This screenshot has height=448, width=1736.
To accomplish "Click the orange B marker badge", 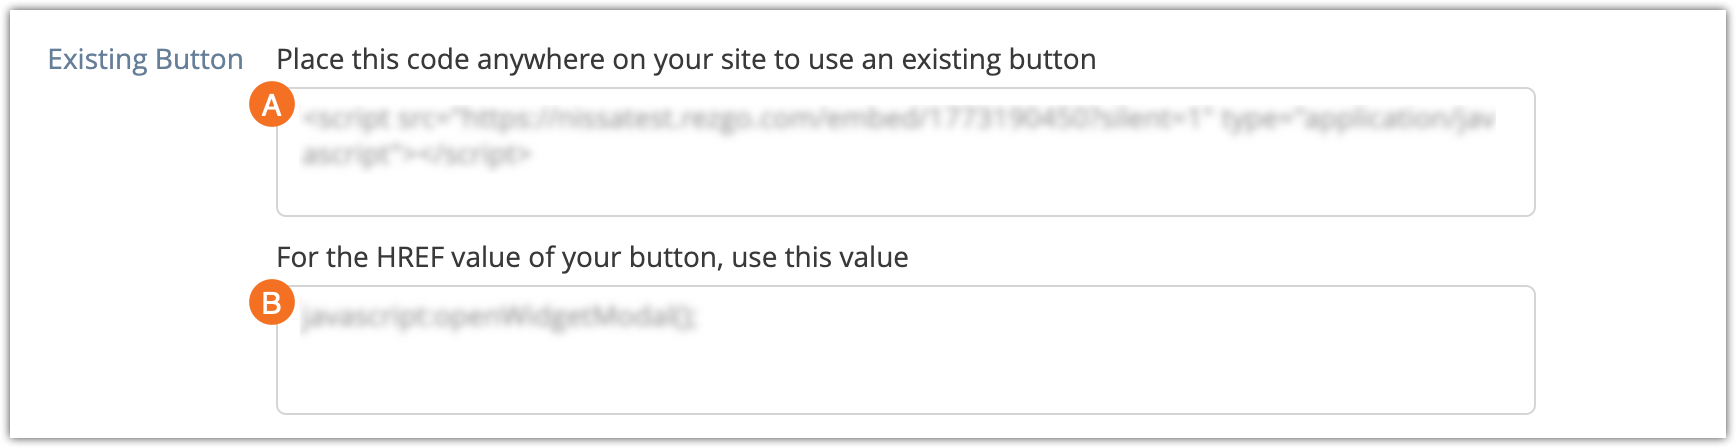I will click(x=271, y=304).
